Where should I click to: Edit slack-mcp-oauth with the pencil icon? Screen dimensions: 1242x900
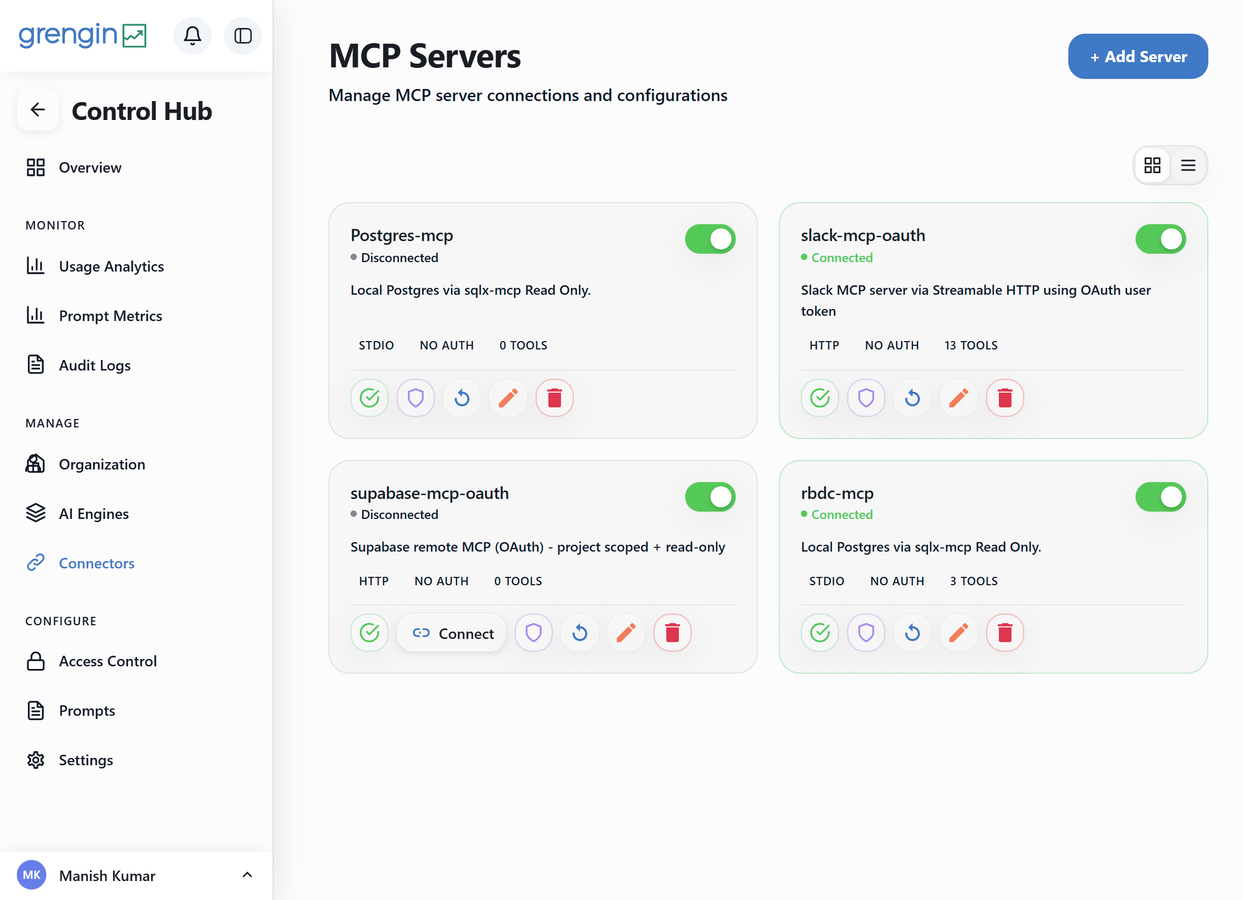pos(959,398)
